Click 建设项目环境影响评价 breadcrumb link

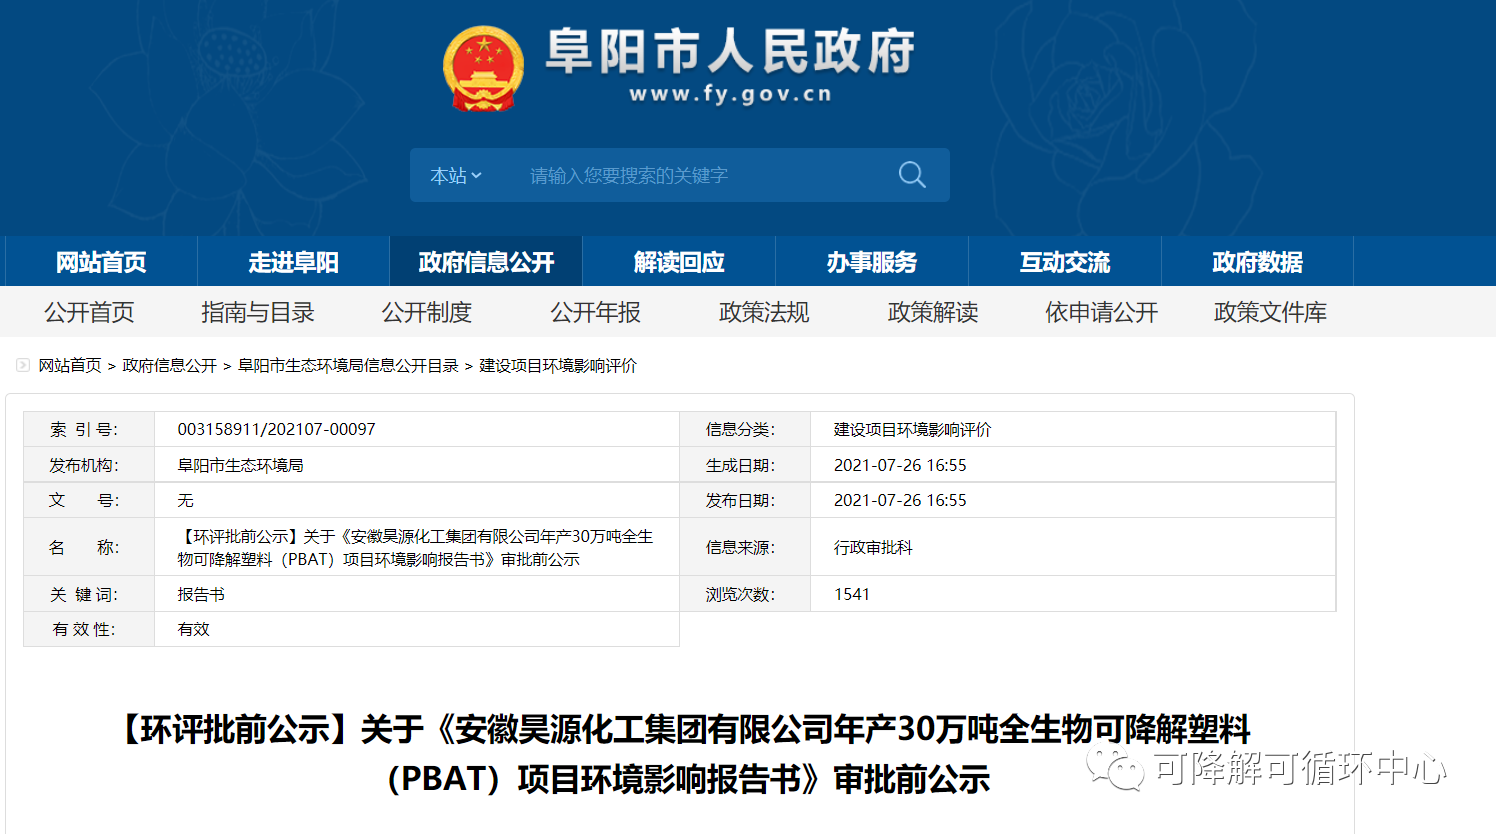point(558,366)
